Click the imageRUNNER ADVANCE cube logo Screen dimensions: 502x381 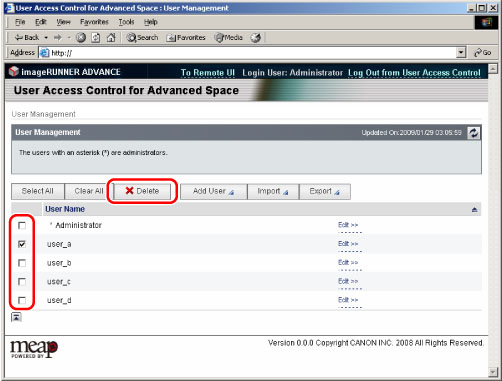14,71
